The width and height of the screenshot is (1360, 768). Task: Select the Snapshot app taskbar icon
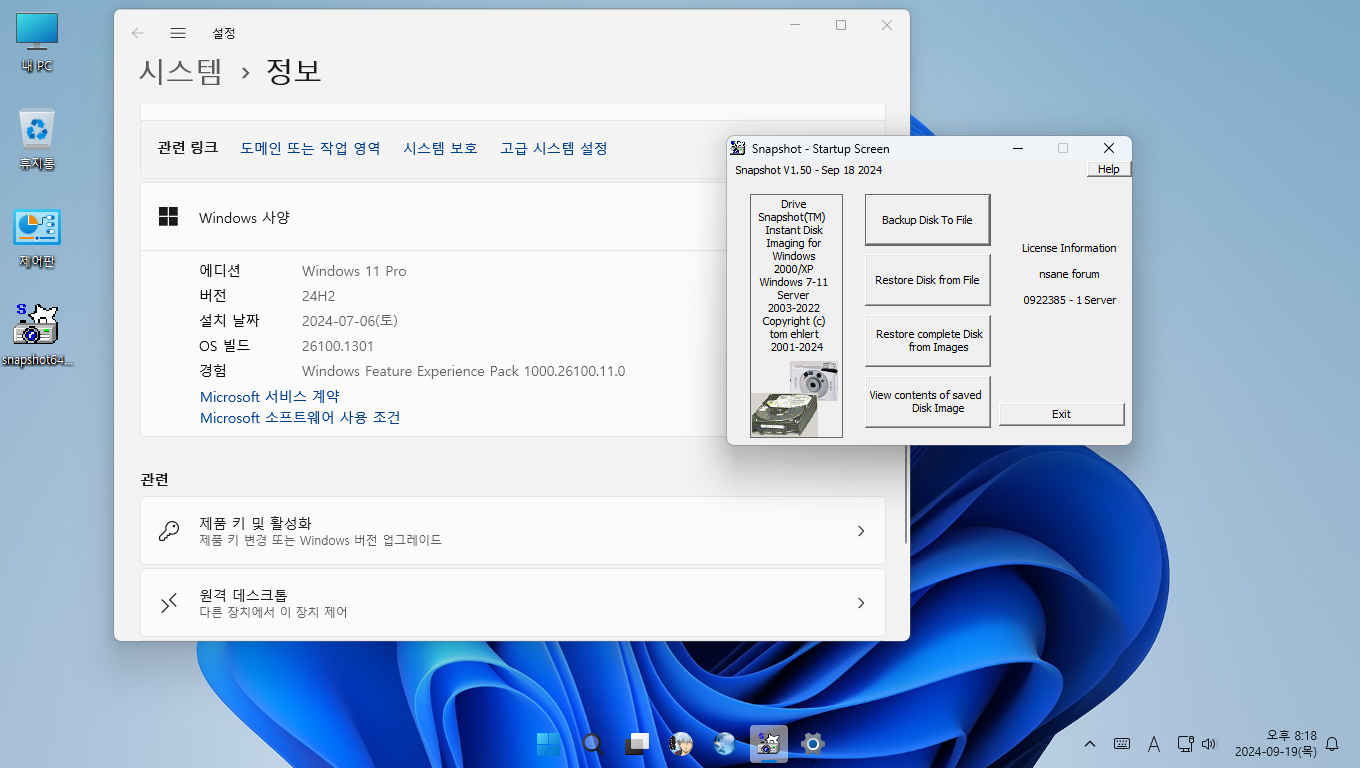tap(769, 744)
